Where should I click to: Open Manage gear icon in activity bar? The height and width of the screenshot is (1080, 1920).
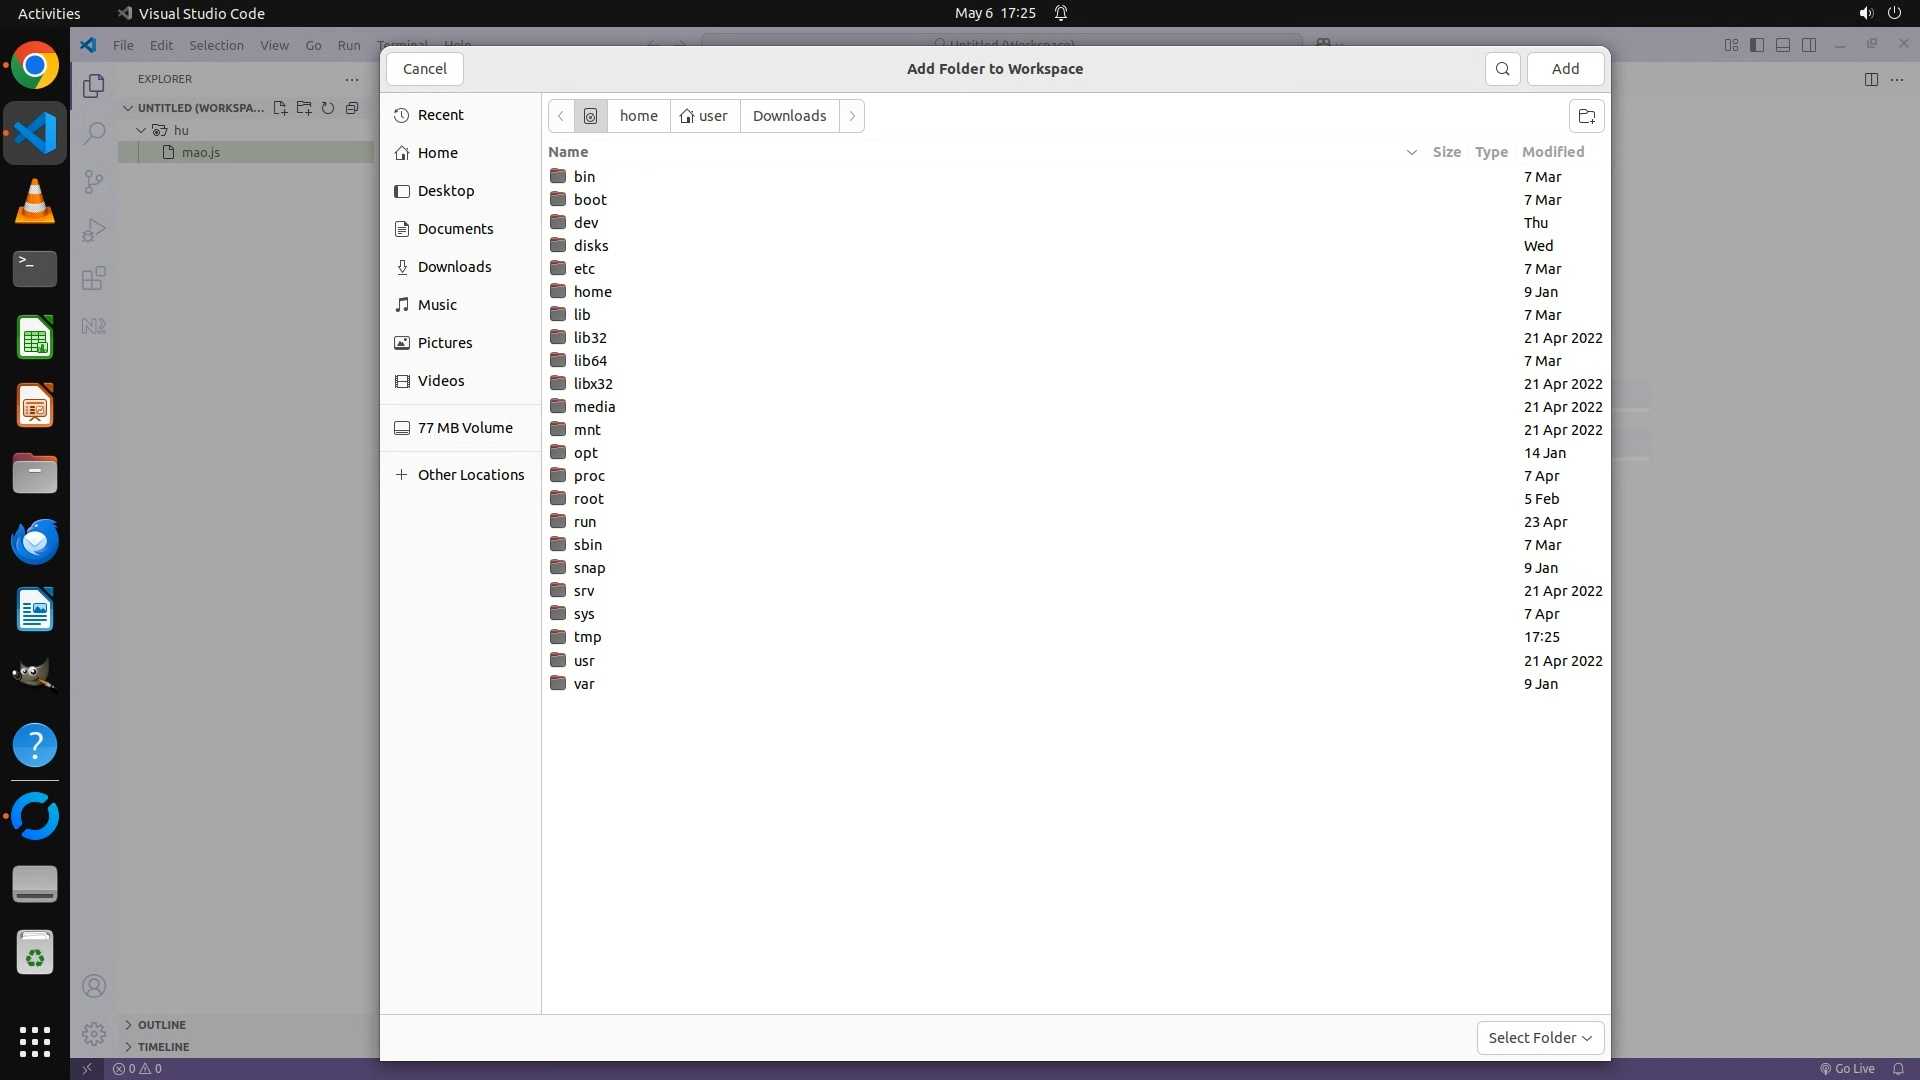94,1033
